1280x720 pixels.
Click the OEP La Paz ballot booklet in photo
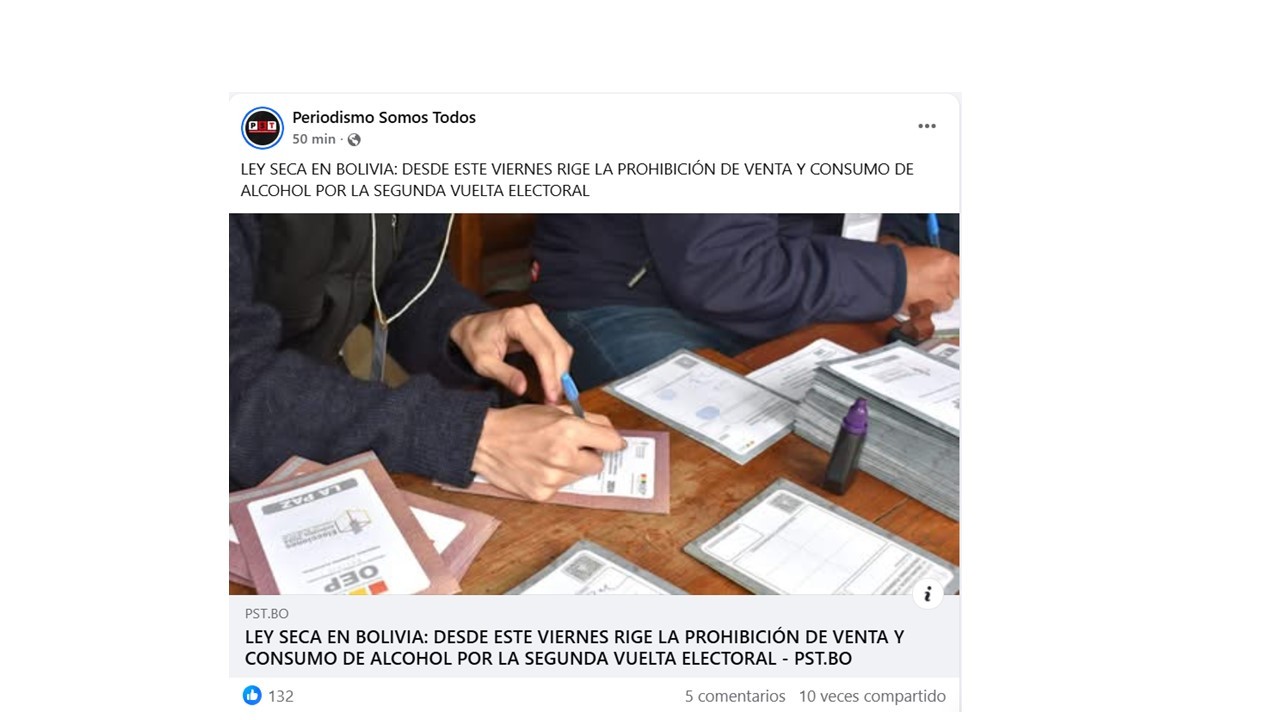336,530
